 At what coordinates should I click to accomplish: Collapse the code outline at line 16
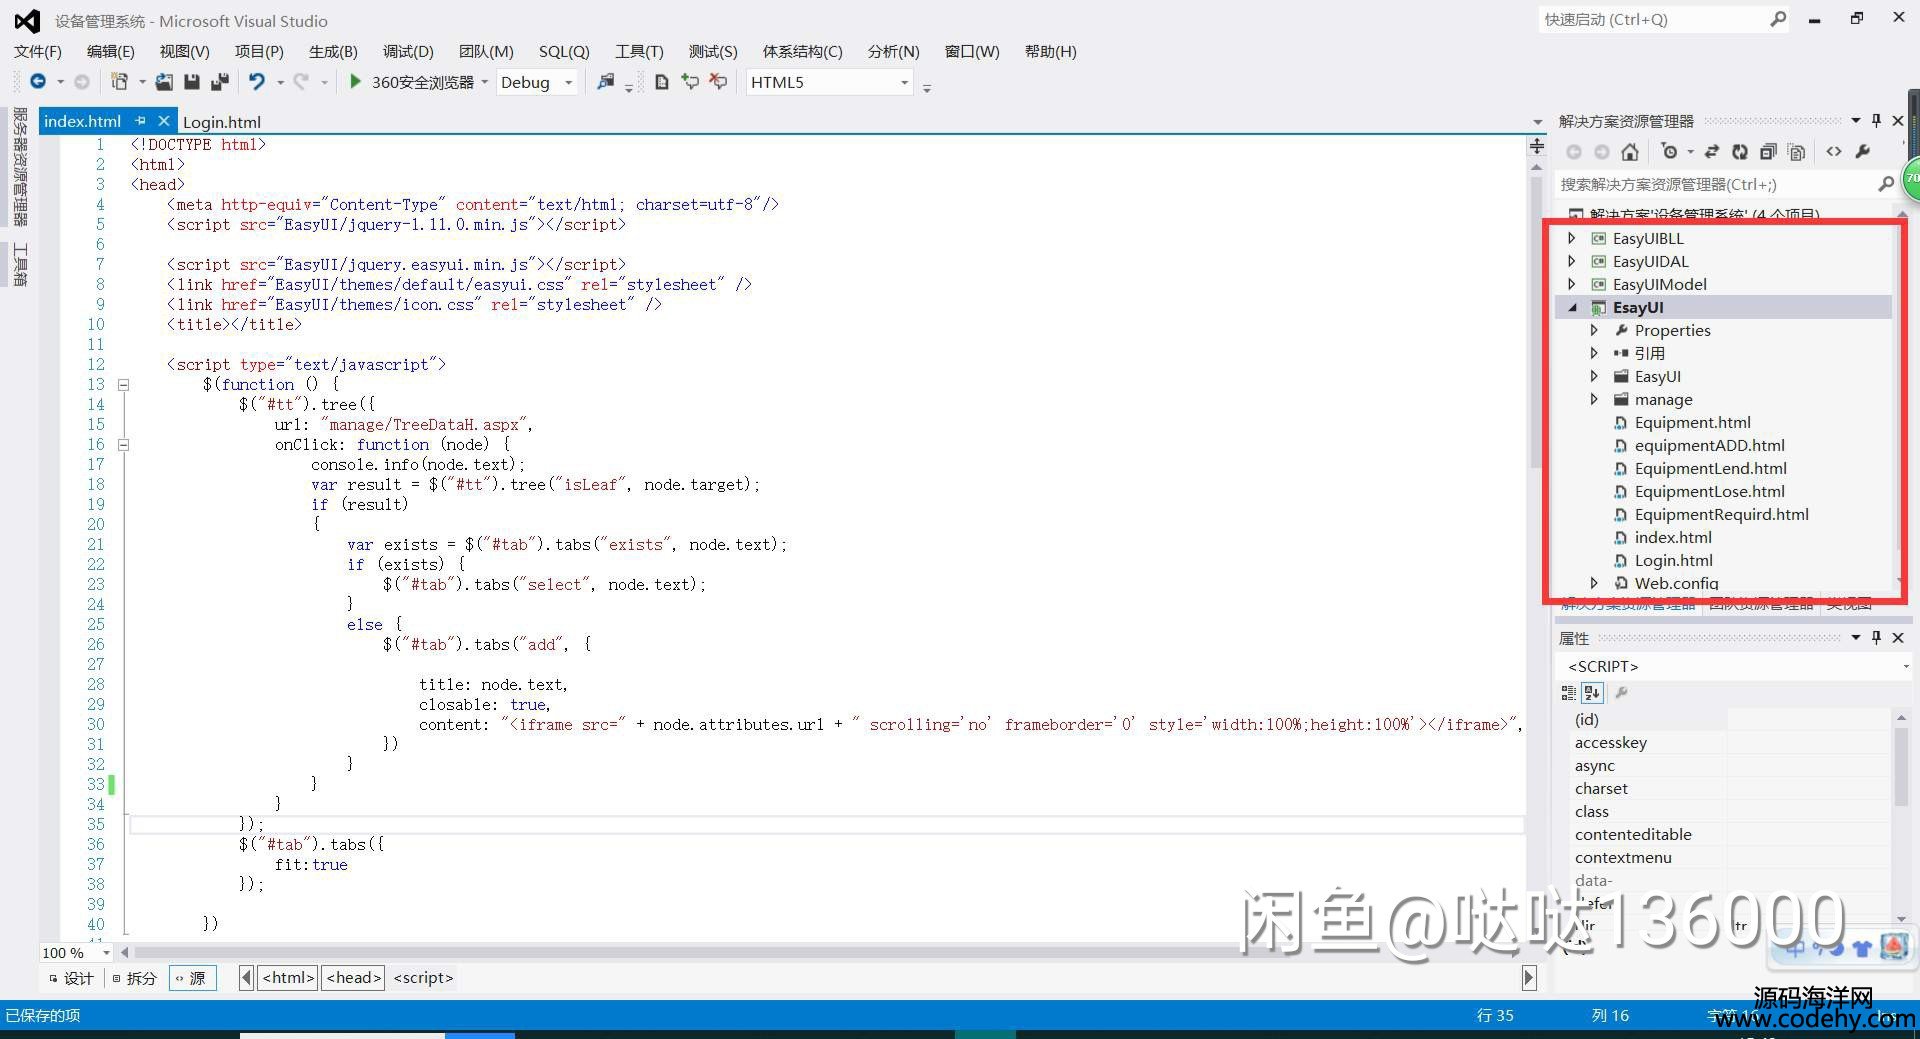123,444
